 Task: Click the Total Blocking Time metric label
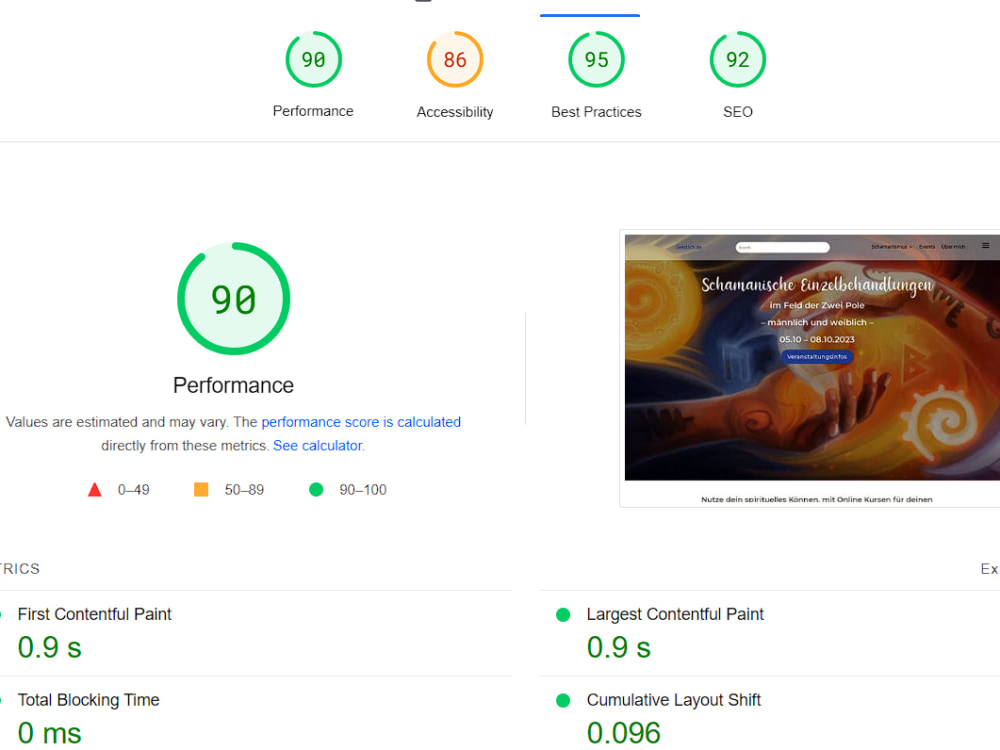tap(89, 700)
